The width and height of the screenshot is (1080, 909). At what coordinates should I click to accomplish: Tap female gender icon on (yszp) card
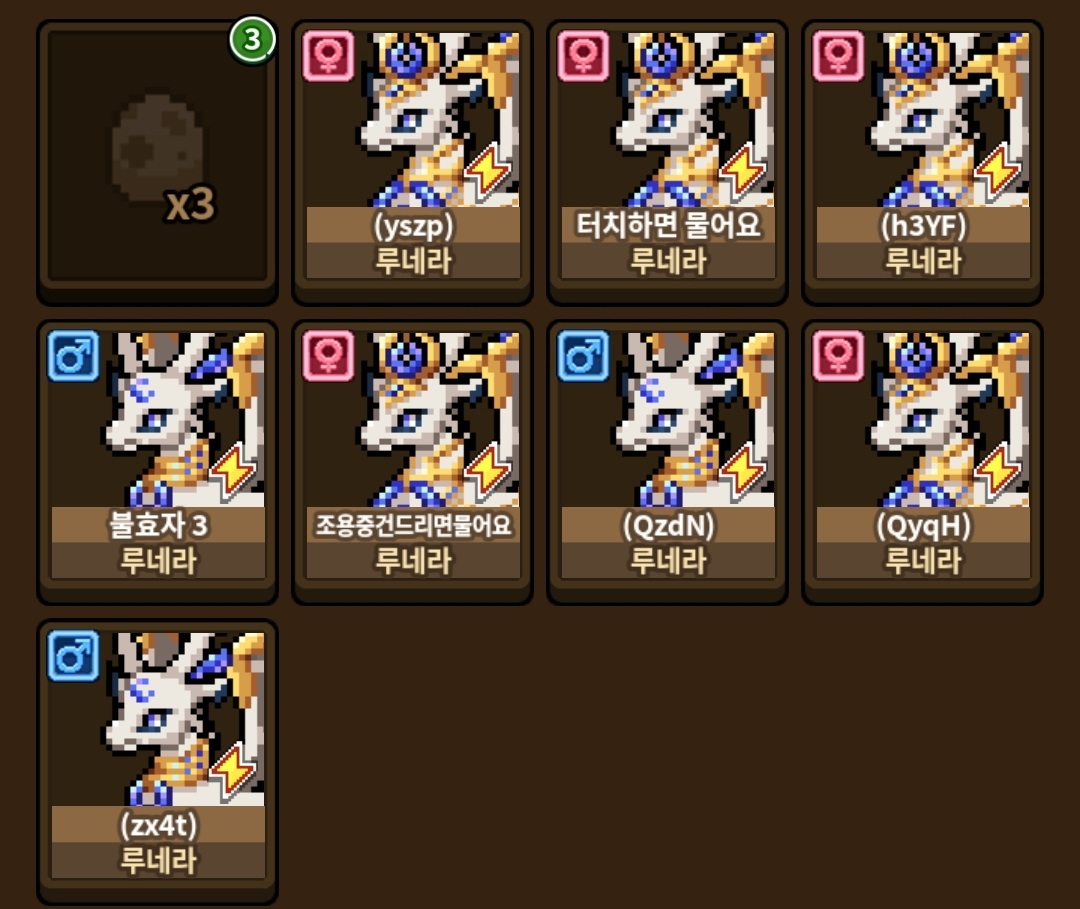[x=329, y=55]
